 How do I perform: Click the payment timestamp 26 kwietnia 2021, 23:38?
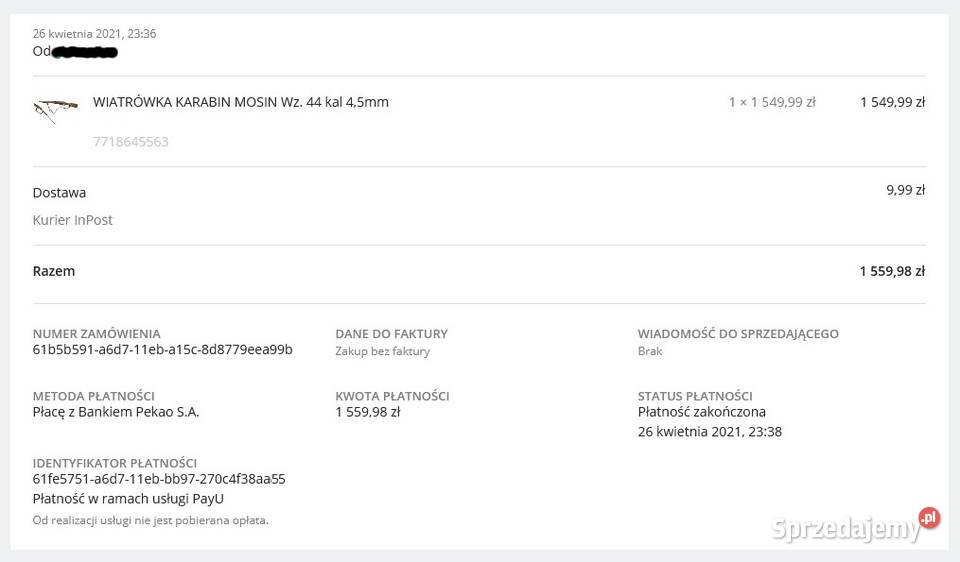(710, 432)
